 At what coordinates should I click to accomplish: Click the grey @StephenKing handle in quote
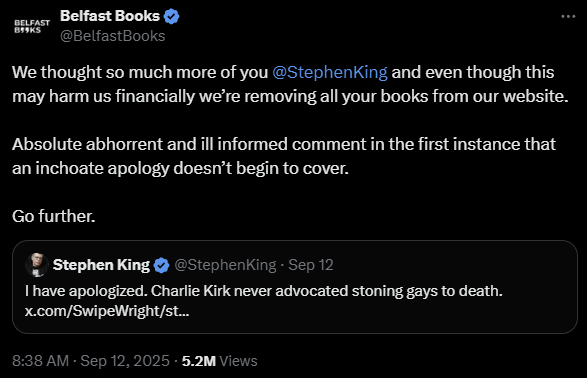(x=225, y=265)
